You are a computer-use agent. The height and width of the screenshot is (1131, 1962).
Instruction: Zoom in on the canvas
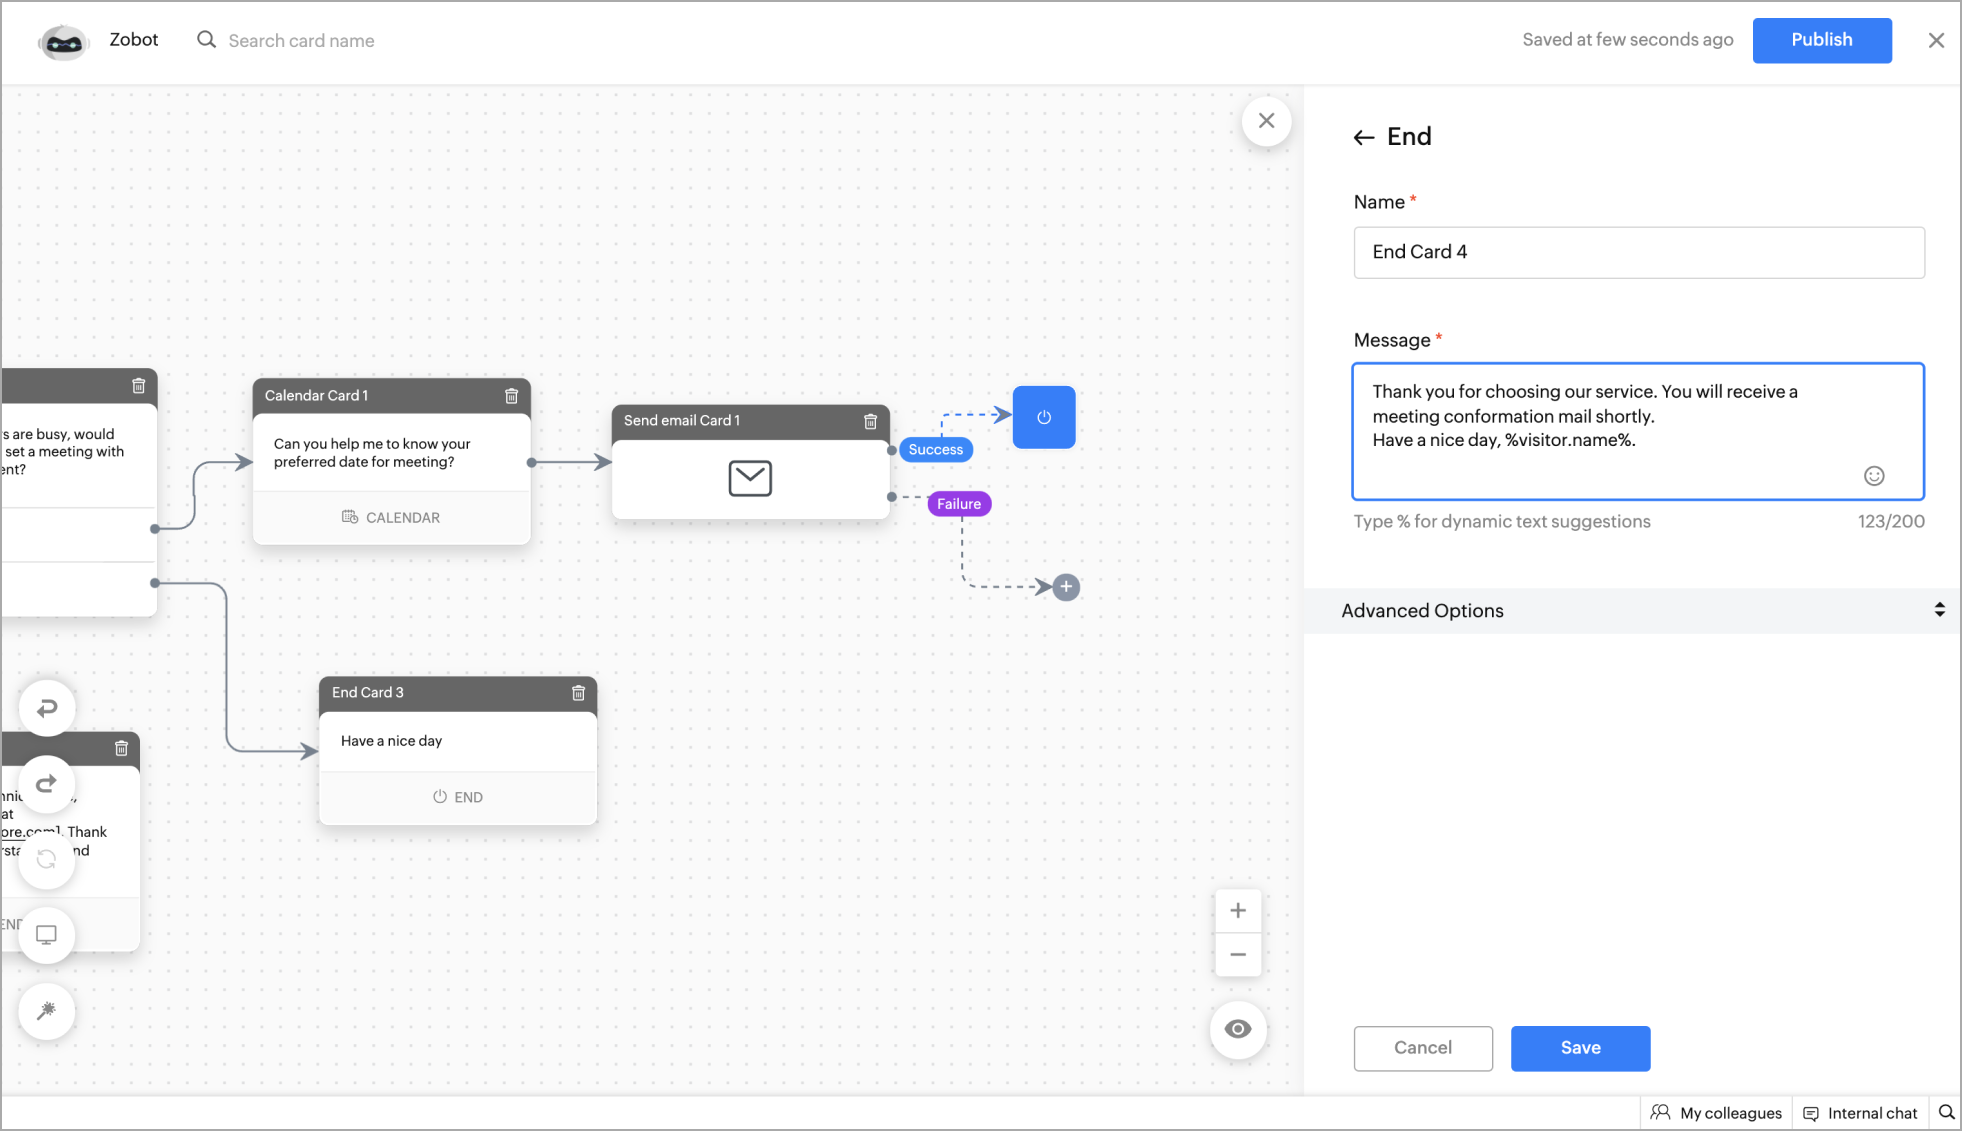[1238, 911]
